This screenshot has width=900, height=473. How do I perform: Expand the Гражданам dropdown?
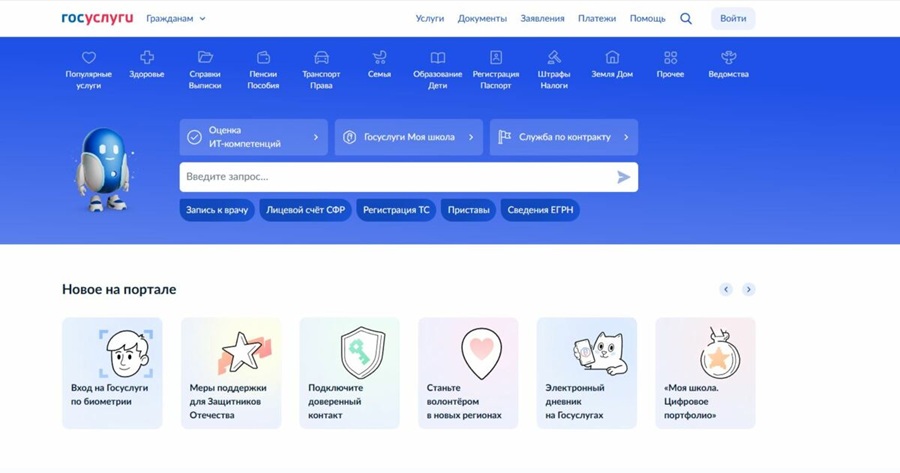(x=176, y=18)
